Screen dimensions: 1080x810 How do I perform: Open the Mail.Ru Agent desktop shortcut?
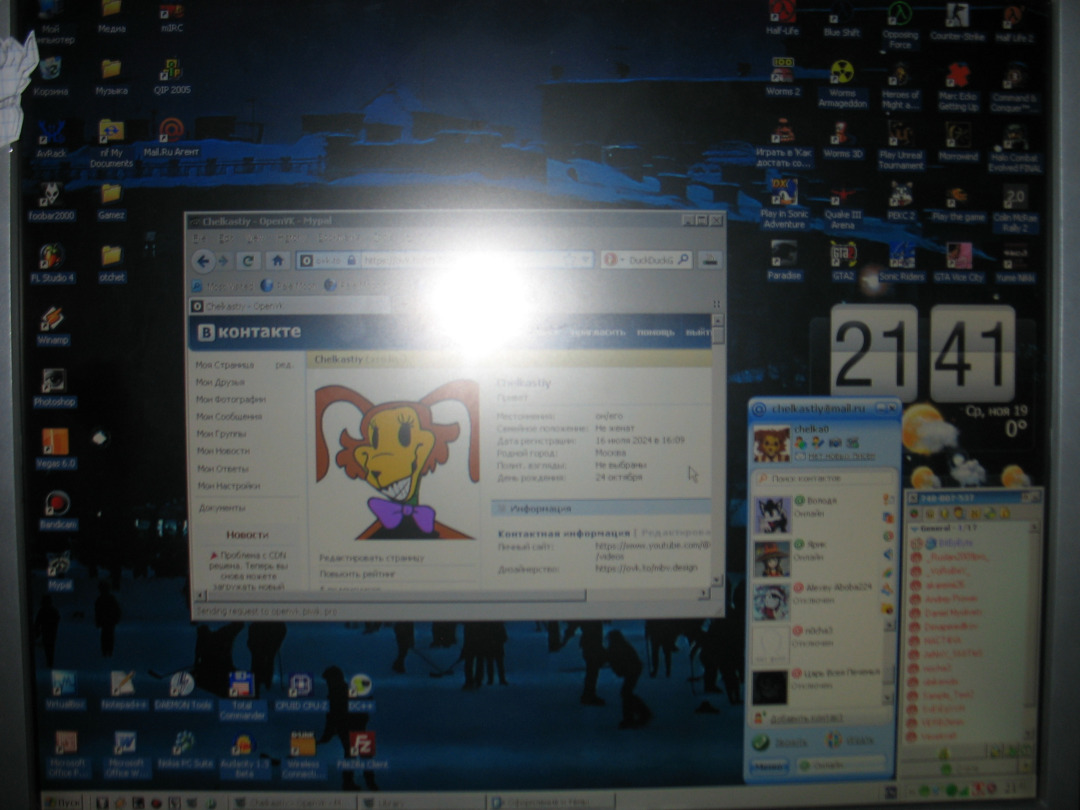tap(171, 138)
